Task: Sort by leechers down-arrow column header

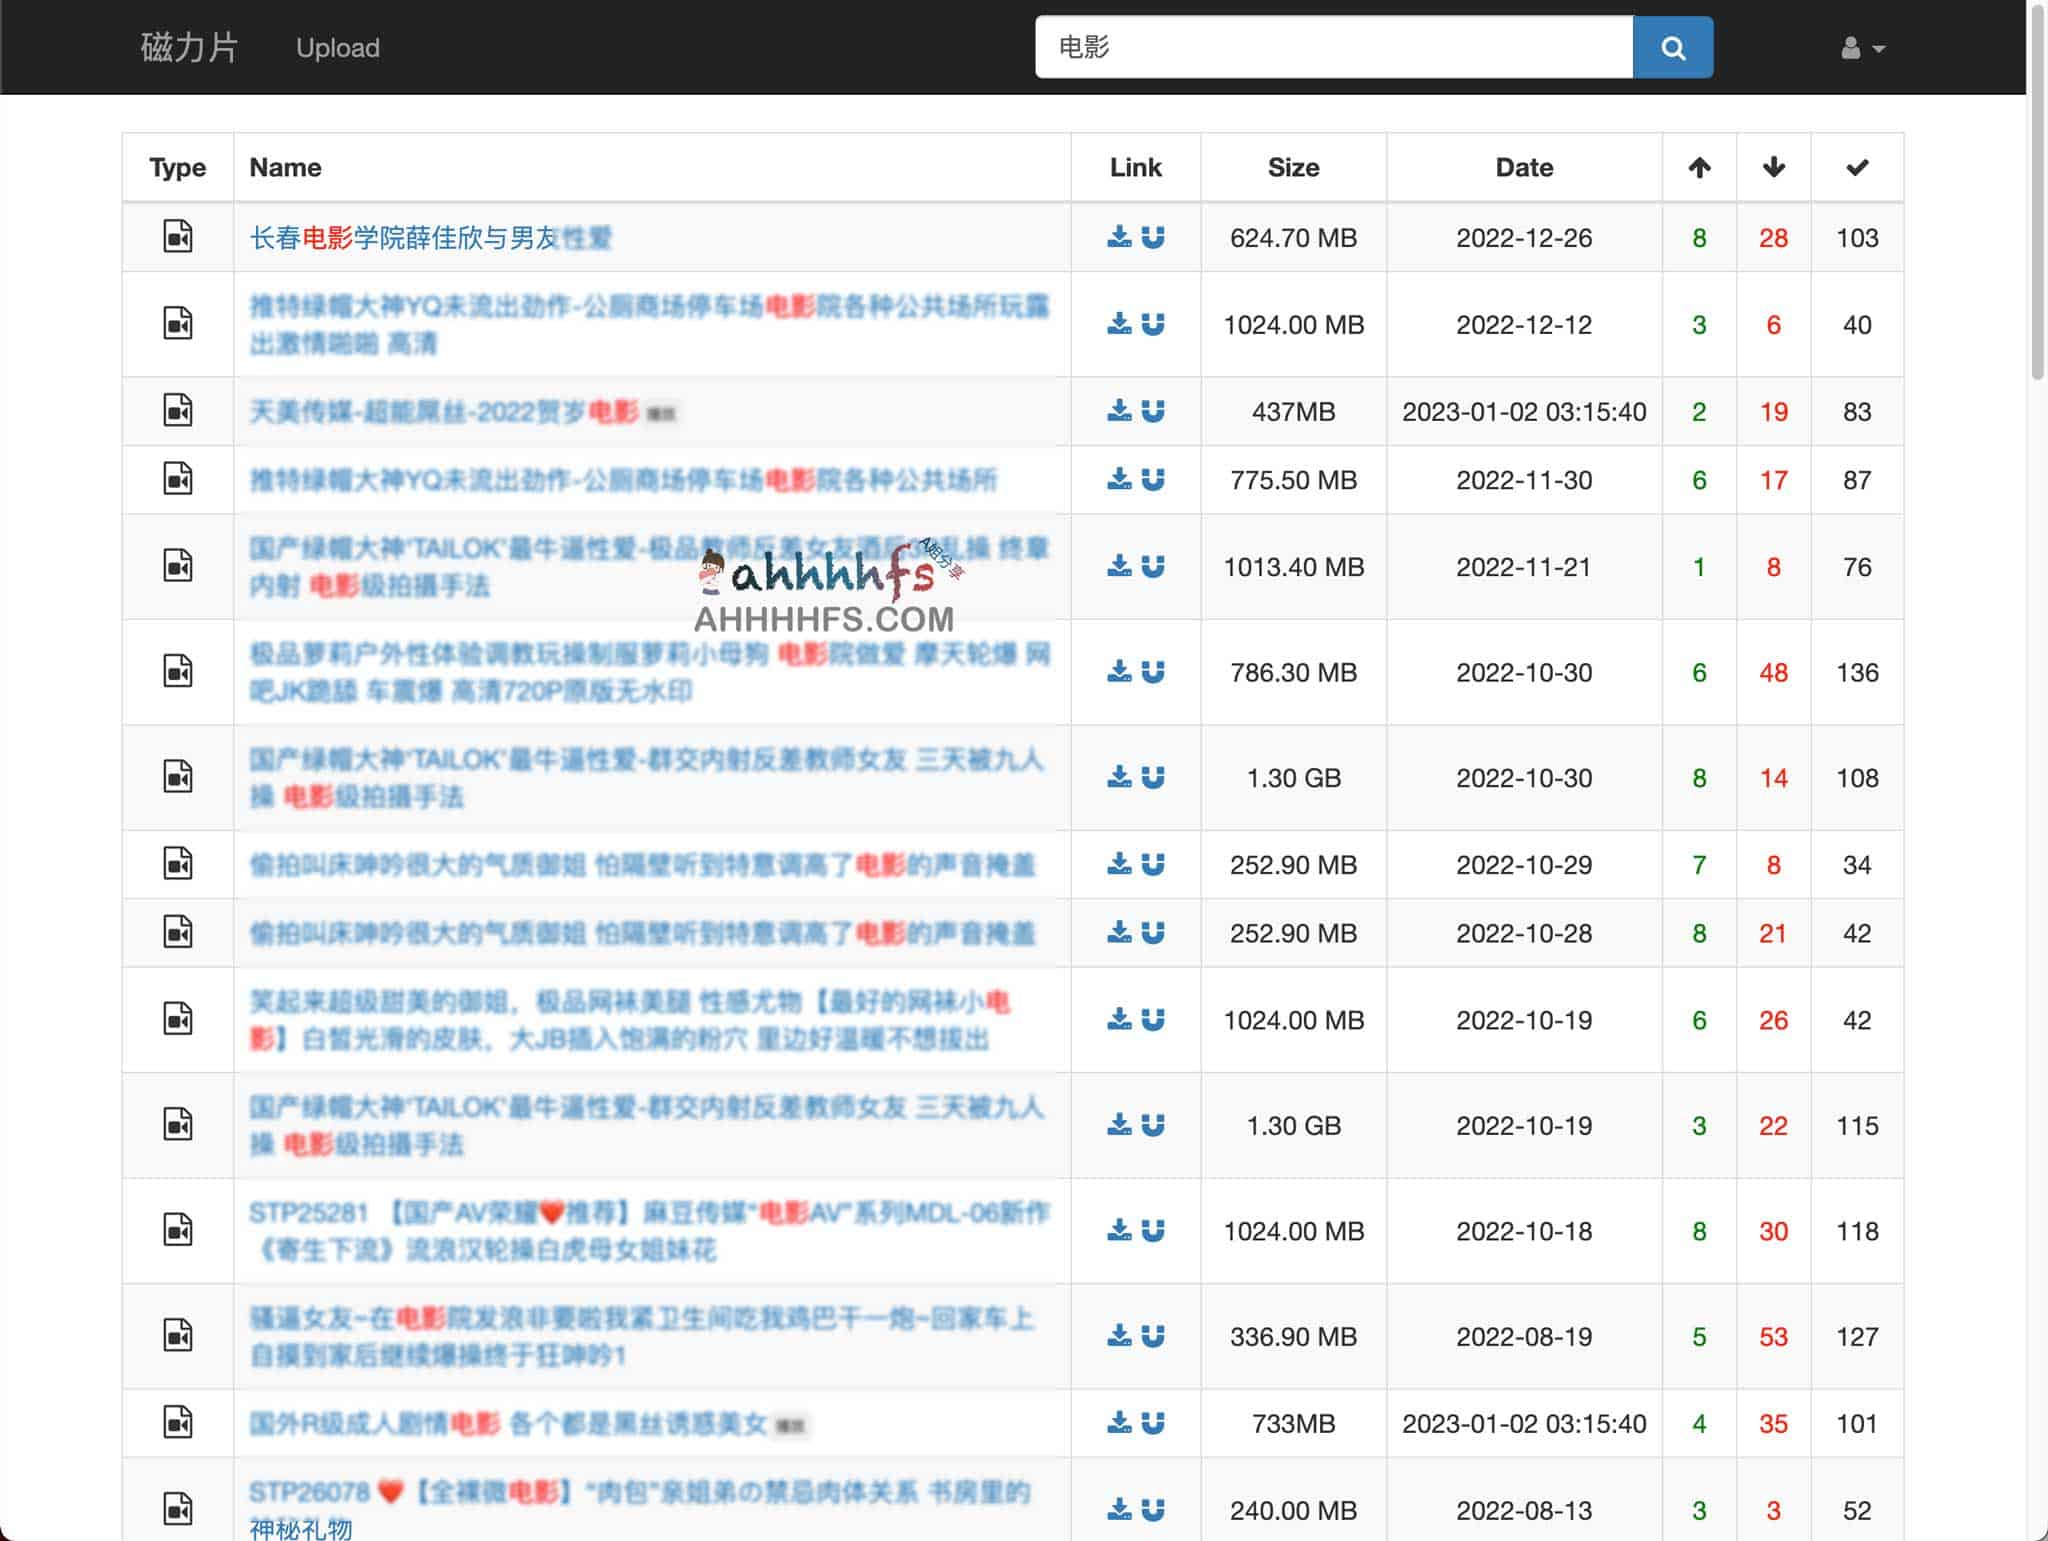Action: click(x=1773, y=167)
